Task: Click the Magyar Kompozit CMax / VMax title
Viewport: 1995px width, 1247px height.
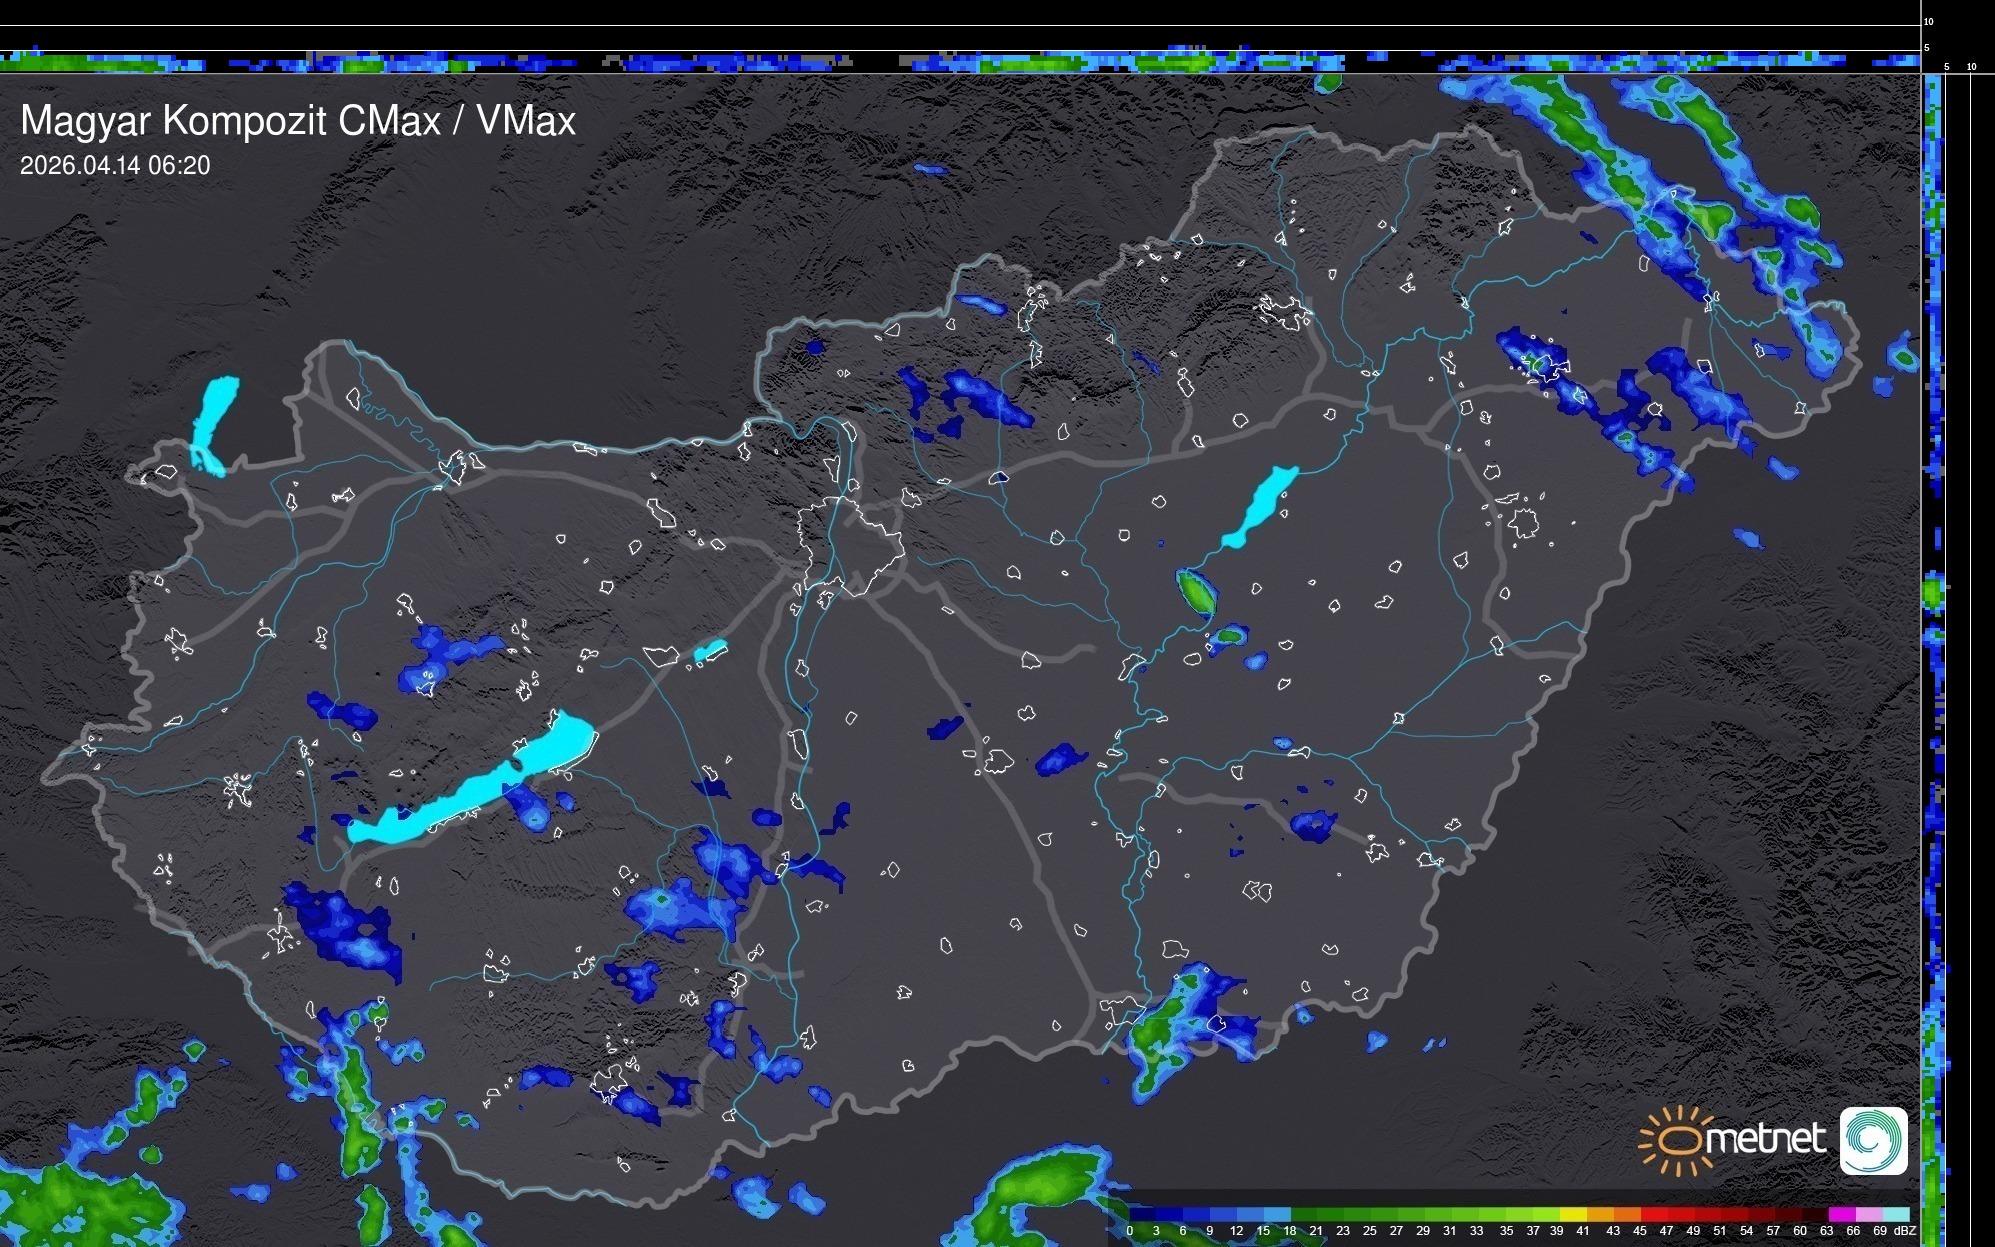Action: [298, 121]
